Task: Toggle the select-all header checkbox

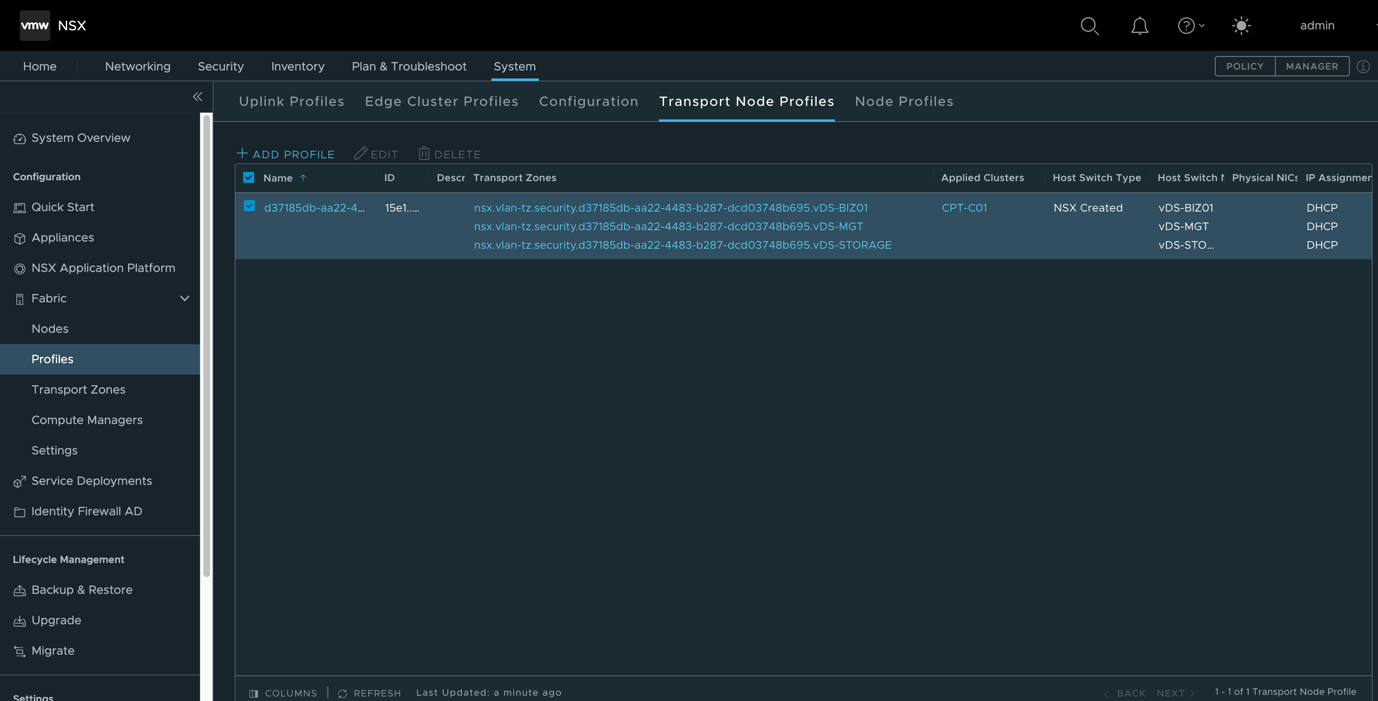Action: [249, 178]
